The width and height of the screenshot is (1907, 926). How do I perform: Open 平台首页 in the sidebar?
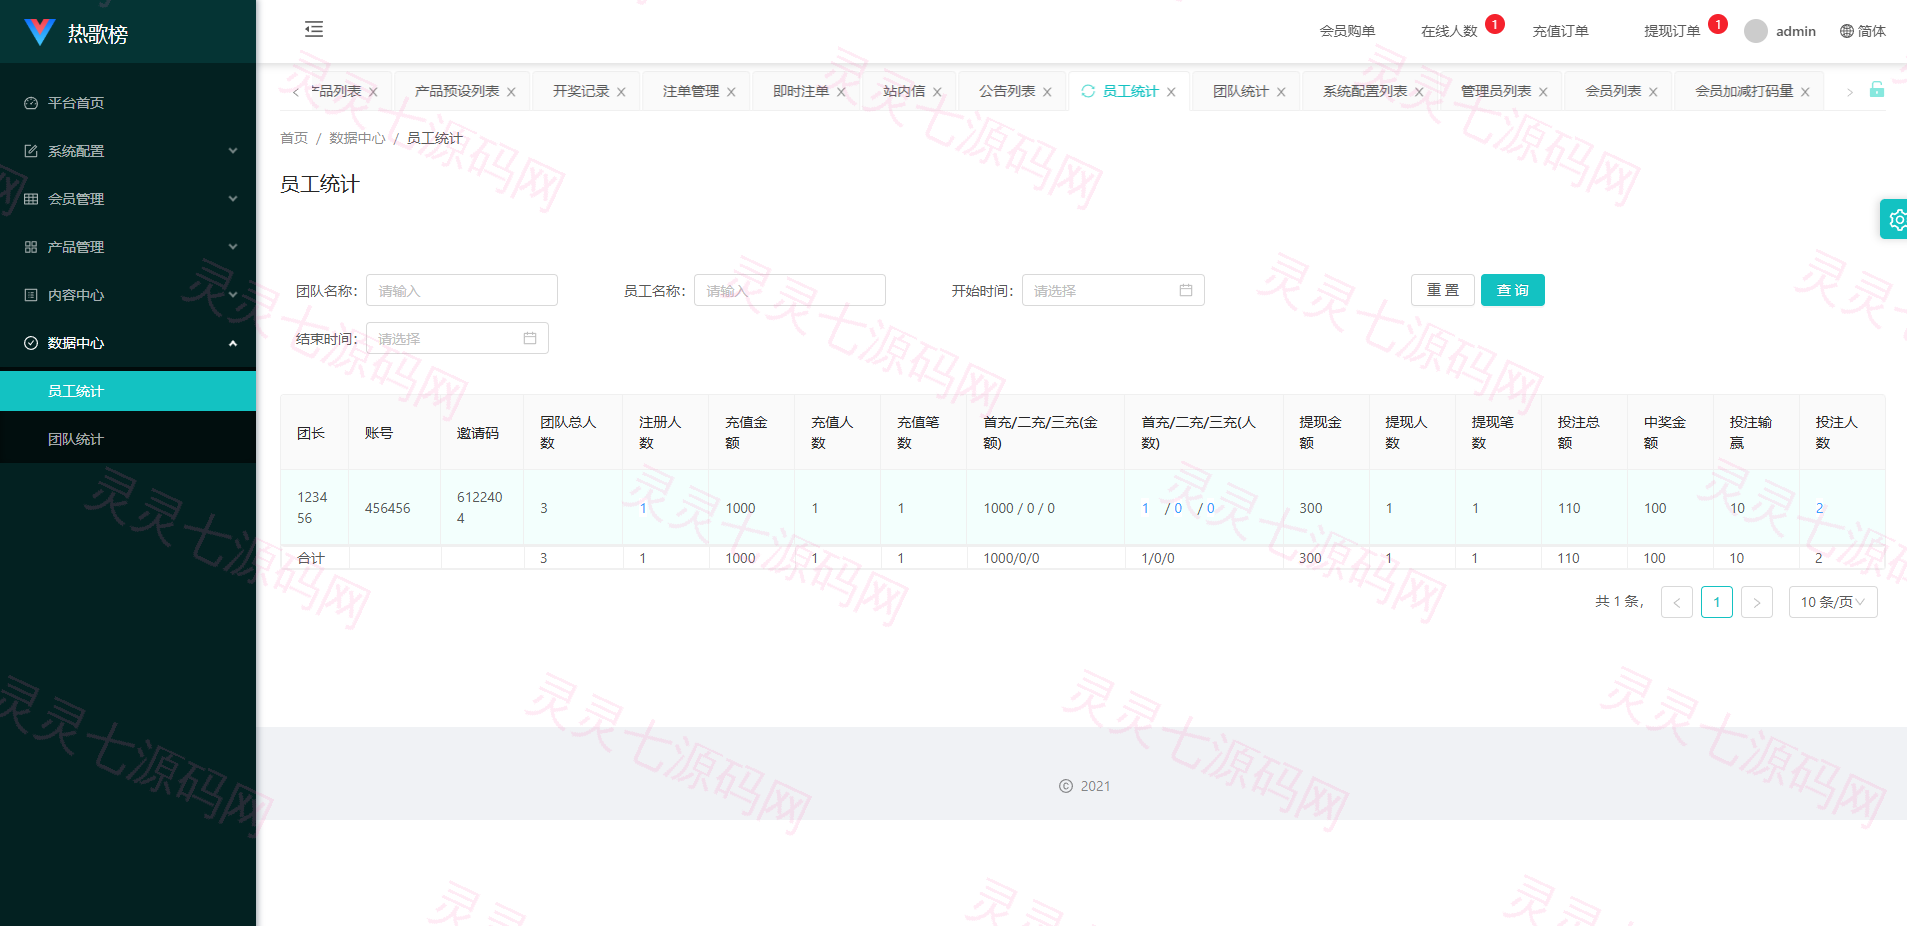pyautogui.click(x=128, y=103)
